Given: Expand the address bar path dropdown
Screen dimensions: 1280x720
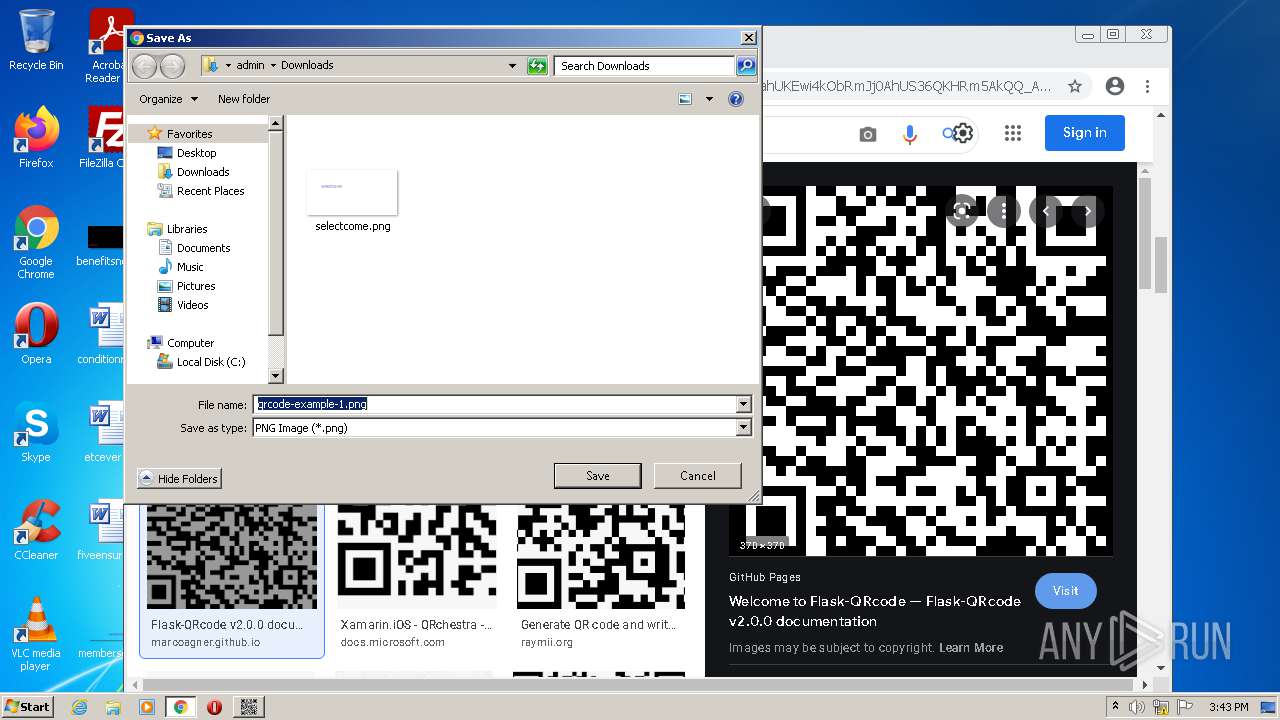Looking at the screenshot, I should pos(512,66).
